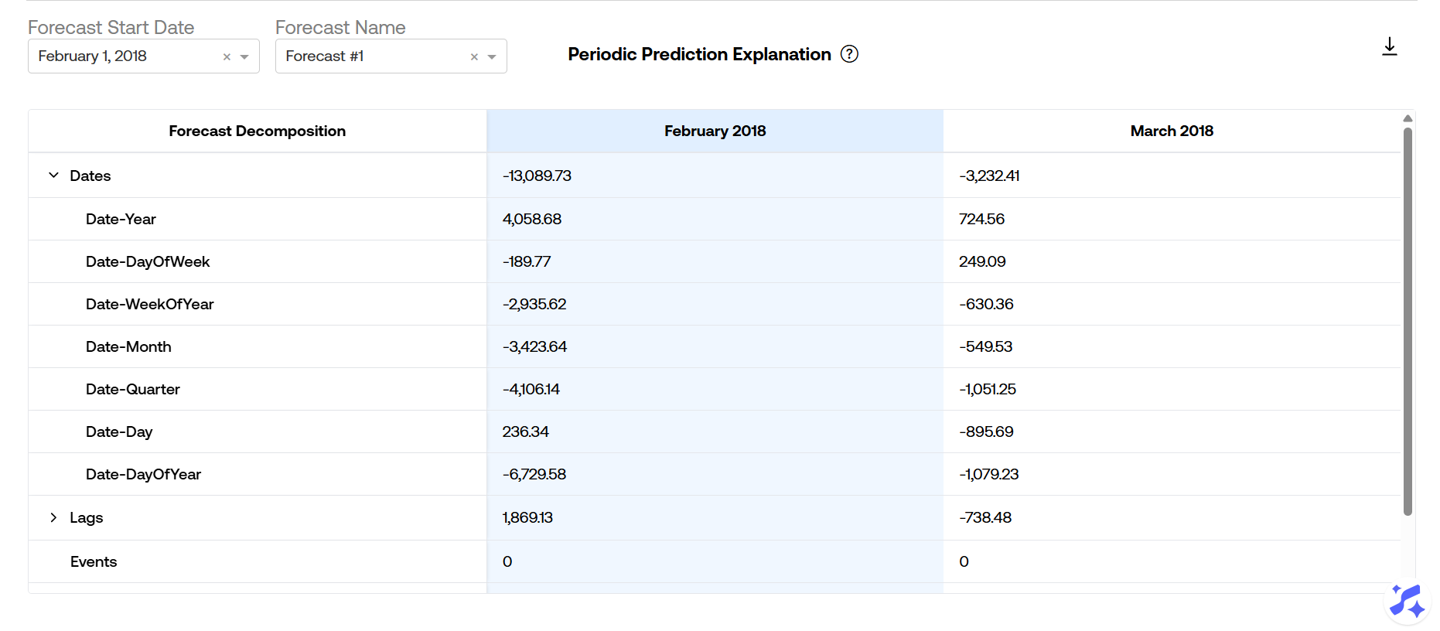
Task: Open the Forecast Start Date dropdown arrow
Action: (245, 57)
